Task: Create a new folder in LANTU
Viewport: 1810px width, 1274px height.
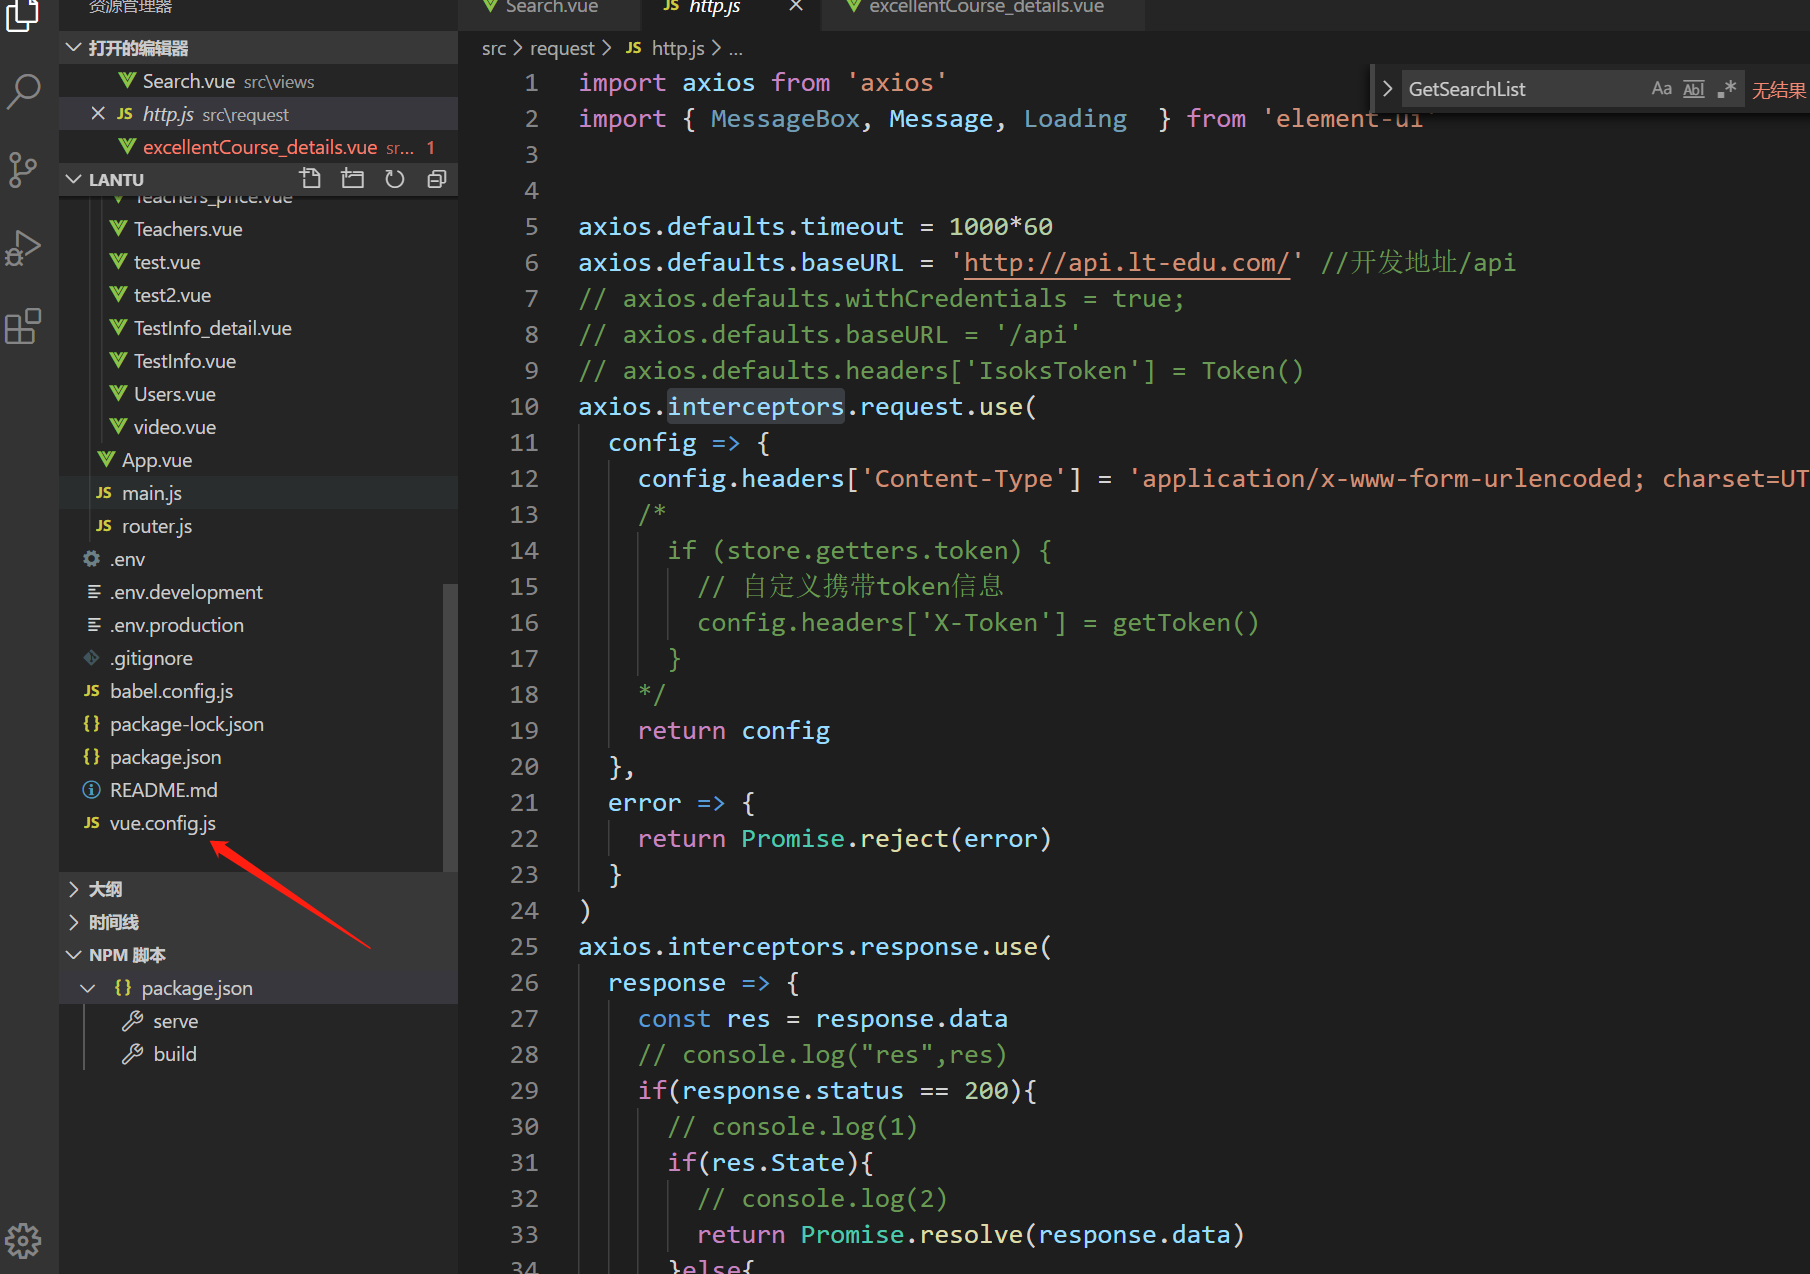Action: tap(353, 179)
